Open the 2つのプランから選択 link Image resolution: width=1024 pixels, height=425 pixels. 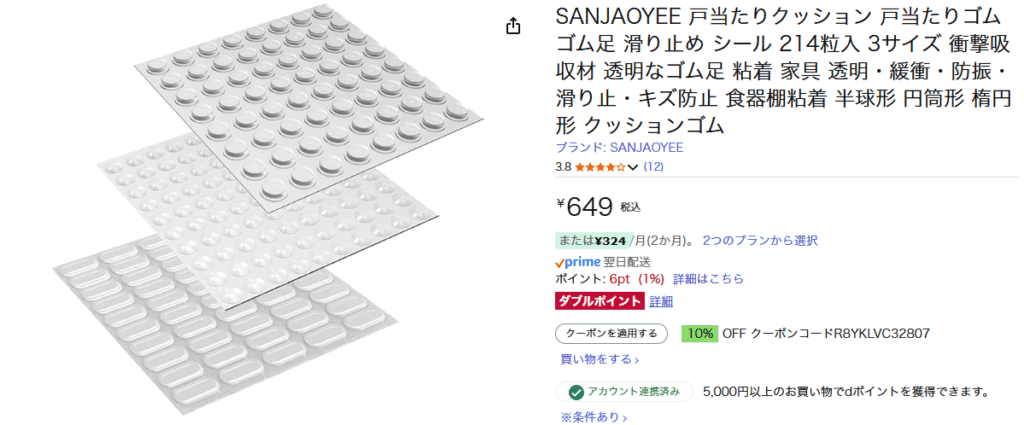[760, 240]
